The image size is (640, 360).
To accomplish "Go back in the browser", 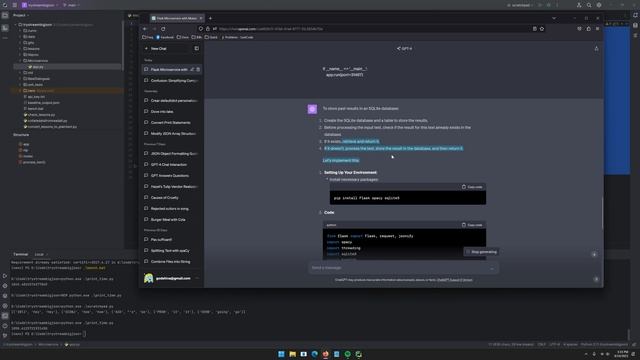I will pos(145,29).
